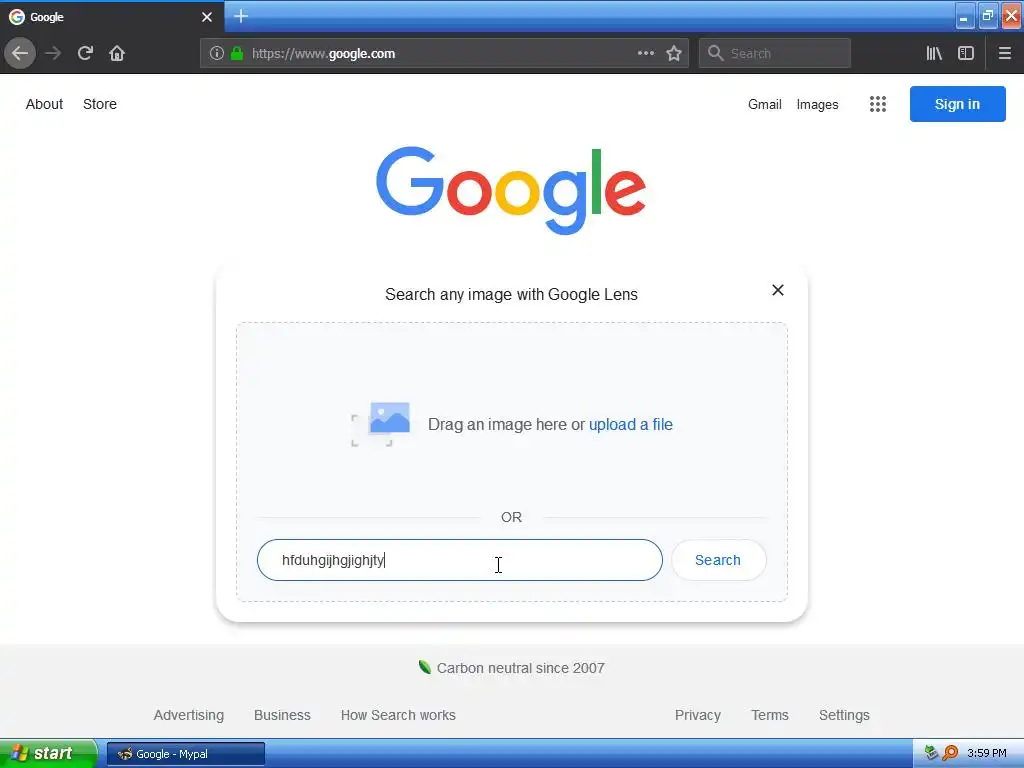Click the Carbon neutral since 2007 link

point(520,668)
